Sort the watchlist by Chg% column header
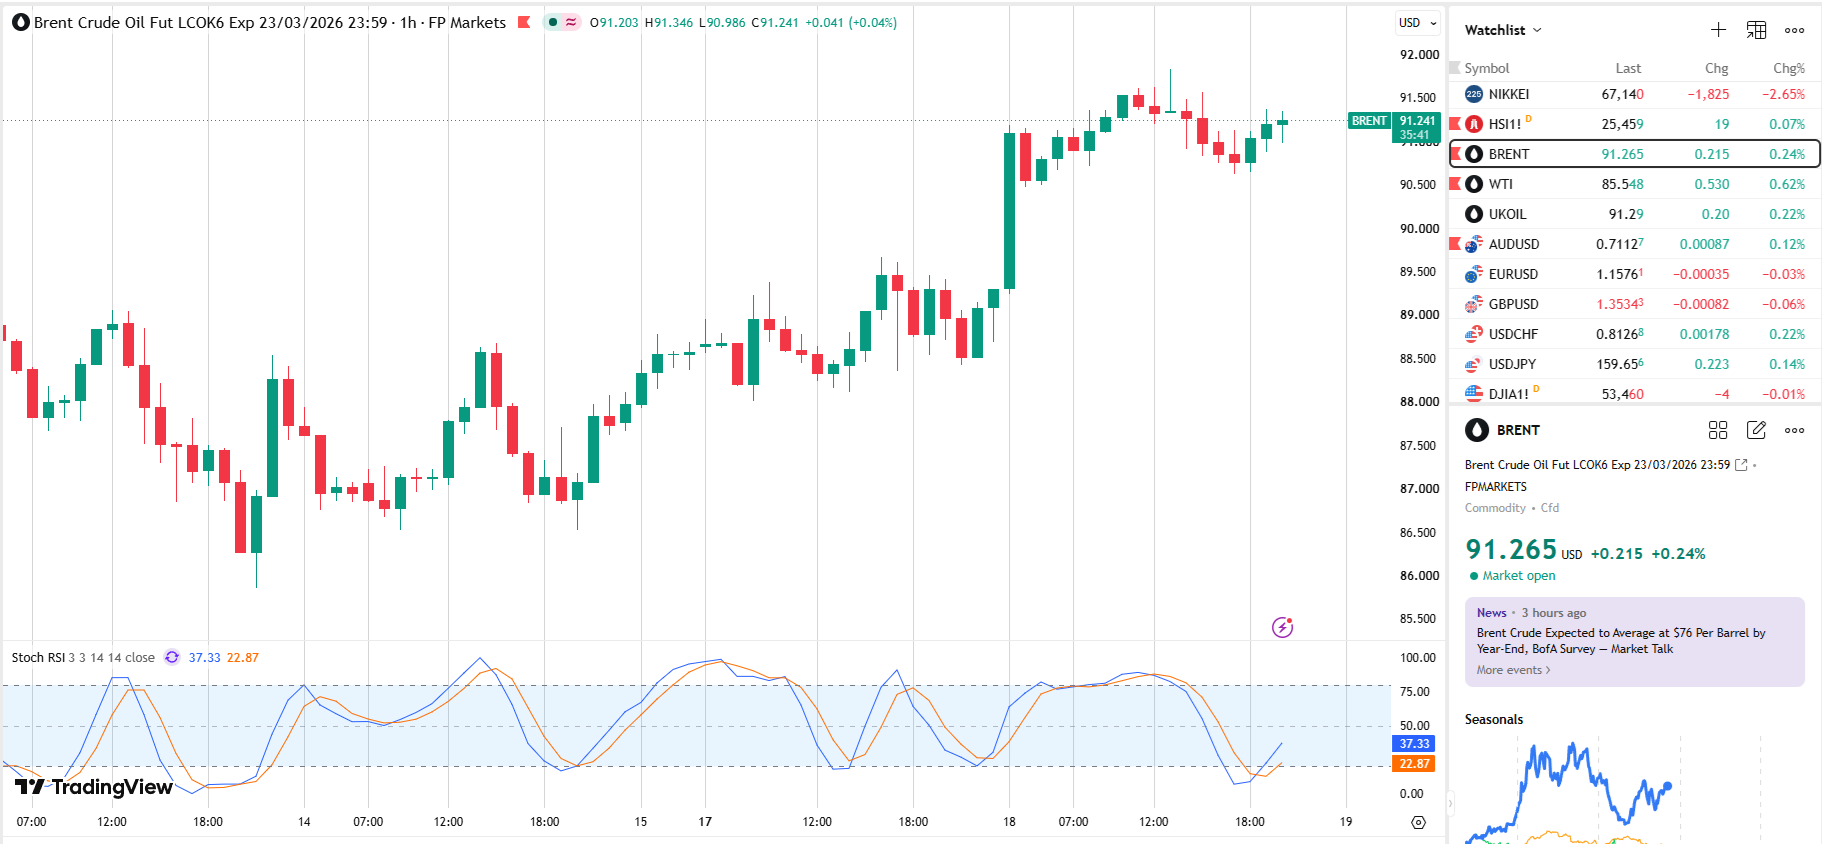 (1789, 68)
